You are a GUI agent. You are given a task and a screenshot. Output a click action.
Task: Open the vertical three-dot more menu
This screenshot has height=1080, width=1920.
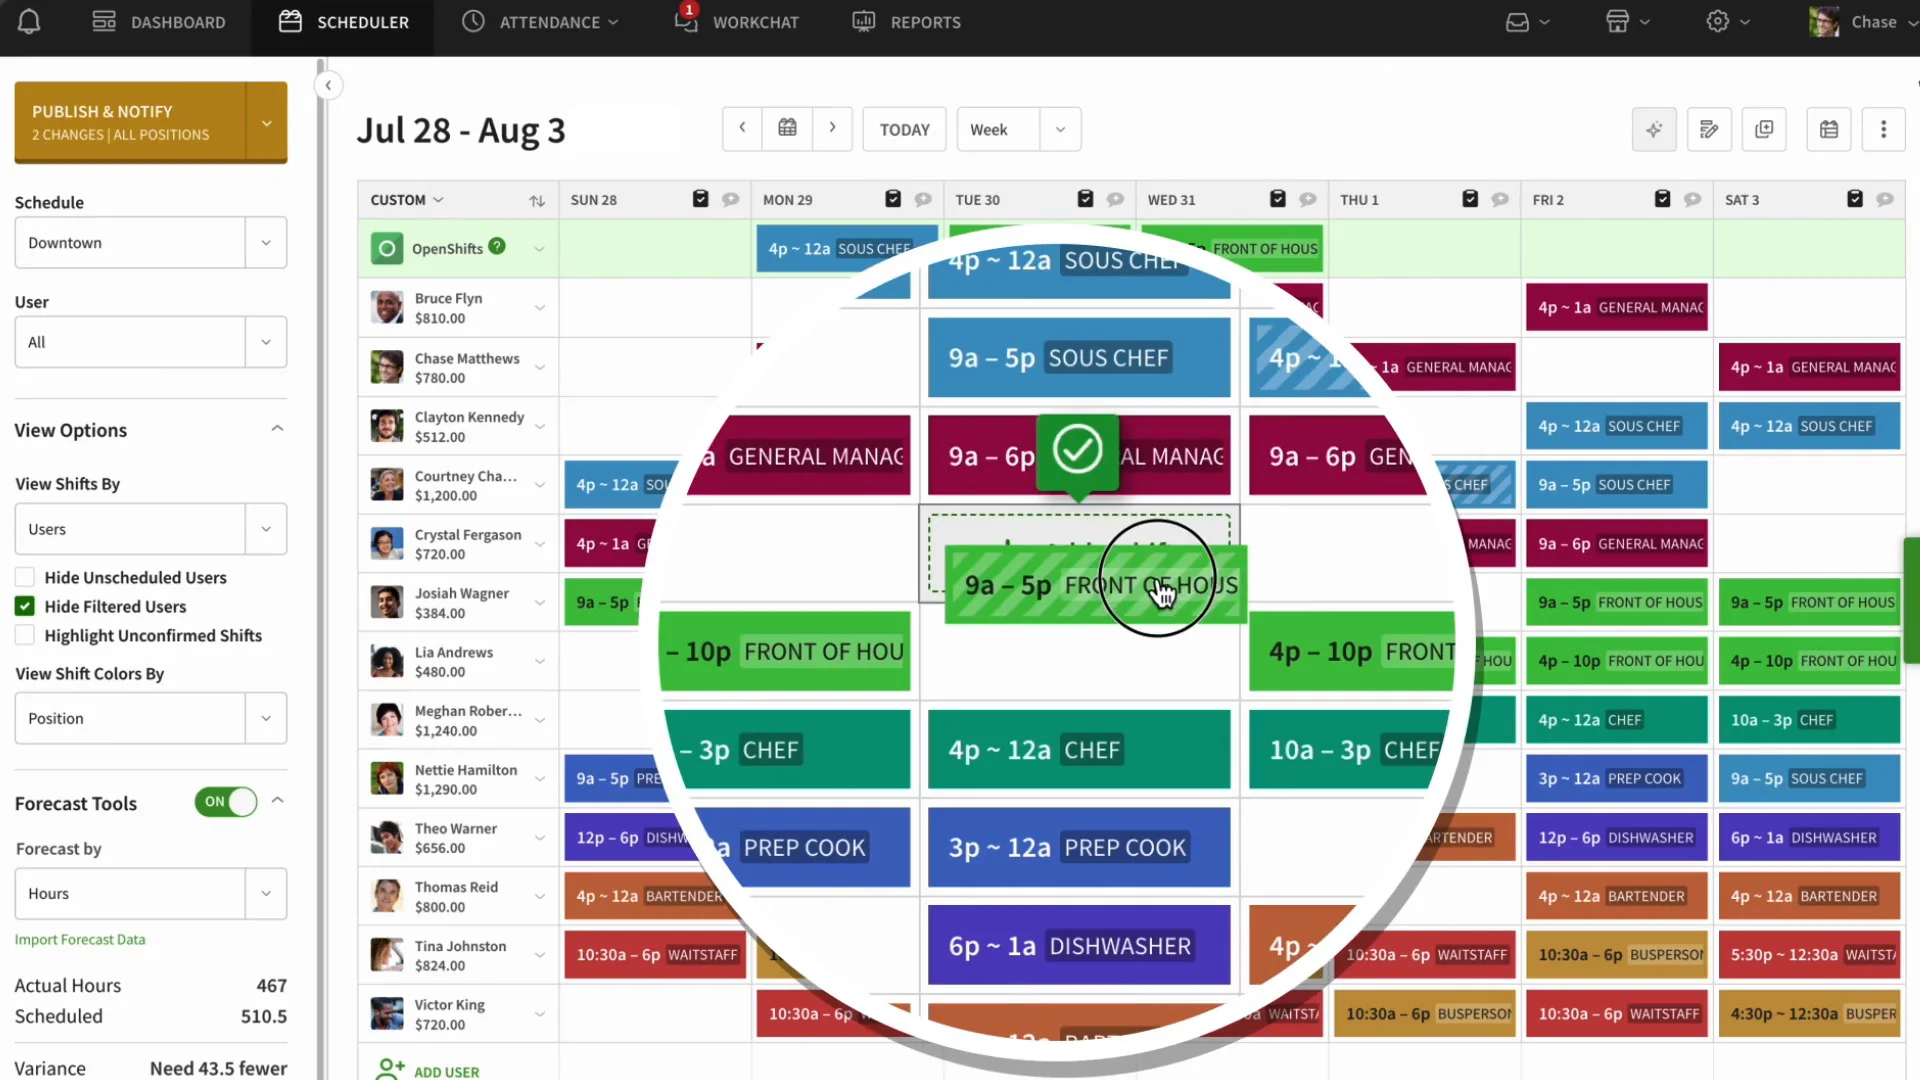[1883, 130]
